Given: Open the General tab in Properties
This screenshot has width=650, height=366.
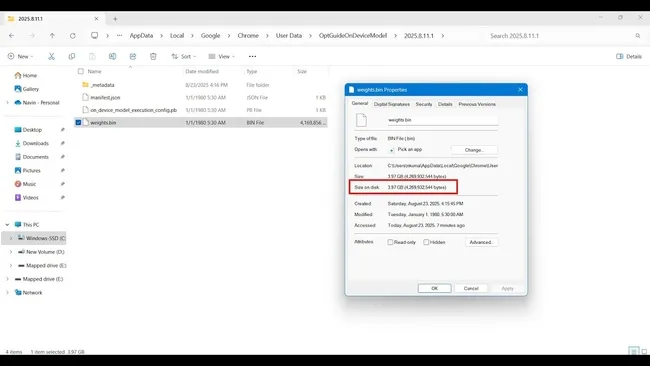Looking at the screenshot, I should [360, 104].
